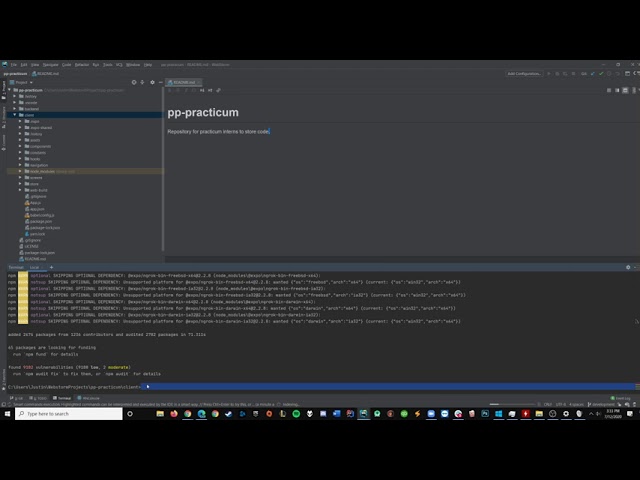Select the LICENSE file
This screenshot has width=640, height=480.
click(31, 247)
